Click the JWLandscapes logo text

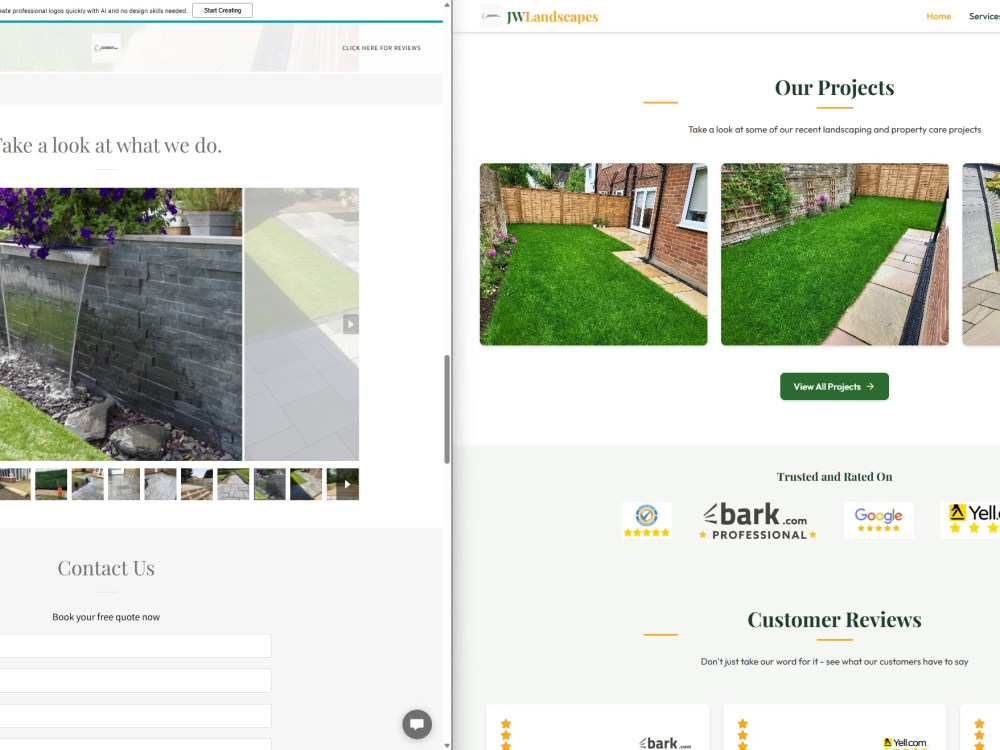[x=552, y=17]
